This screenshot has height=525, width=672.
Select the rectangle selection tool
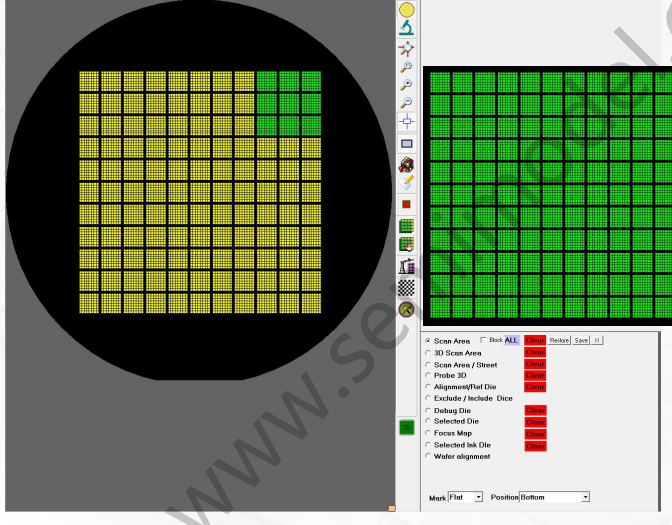pos(407,144)
